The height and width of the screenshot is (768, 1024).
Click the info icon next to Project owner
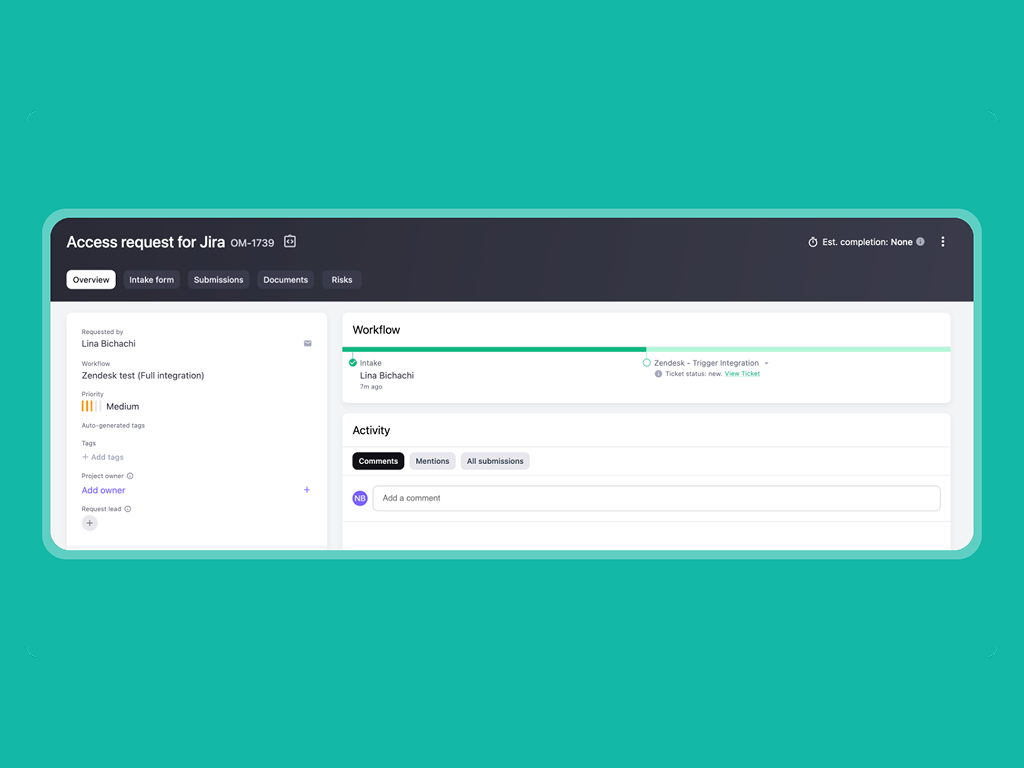(130, 476)
